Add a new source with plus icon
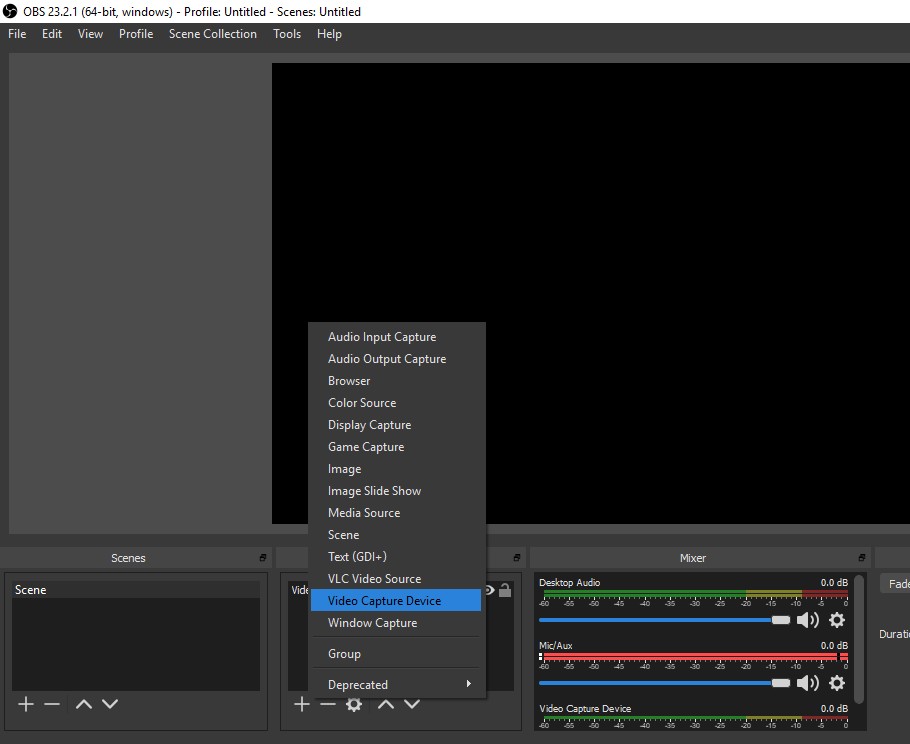This screenshot has height=744, width=910. [301, 704]
